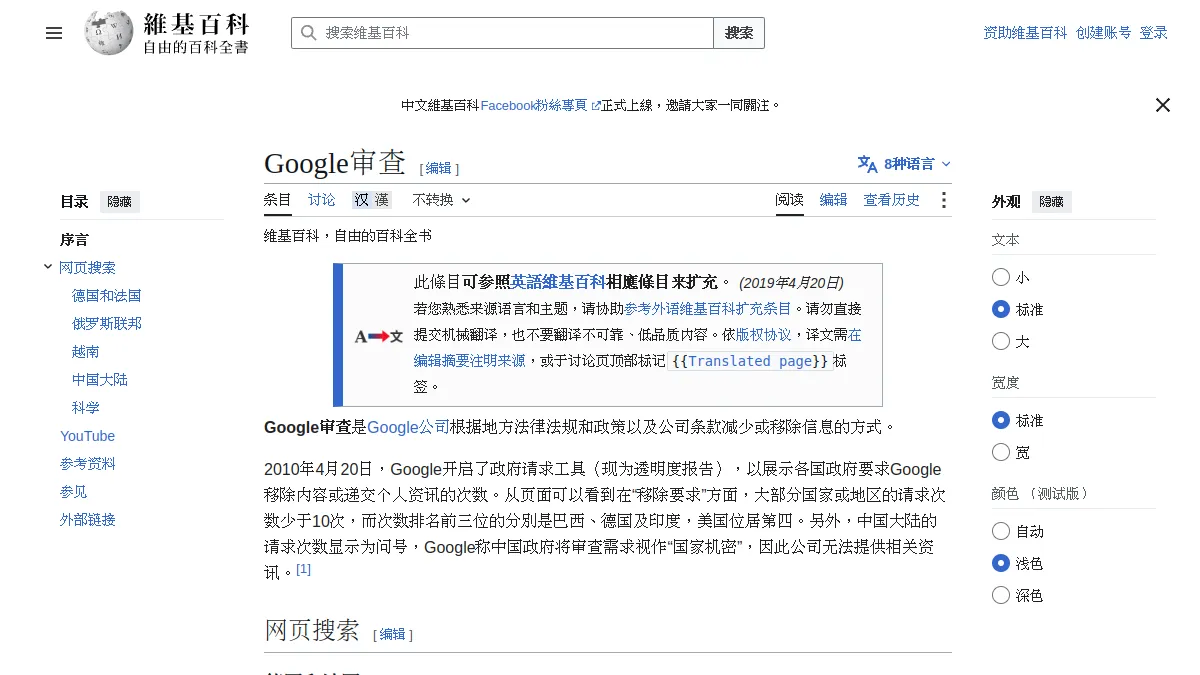
Task: Jump to 俄罗斯联邦 in contents
Action: (x=107, y=324)
